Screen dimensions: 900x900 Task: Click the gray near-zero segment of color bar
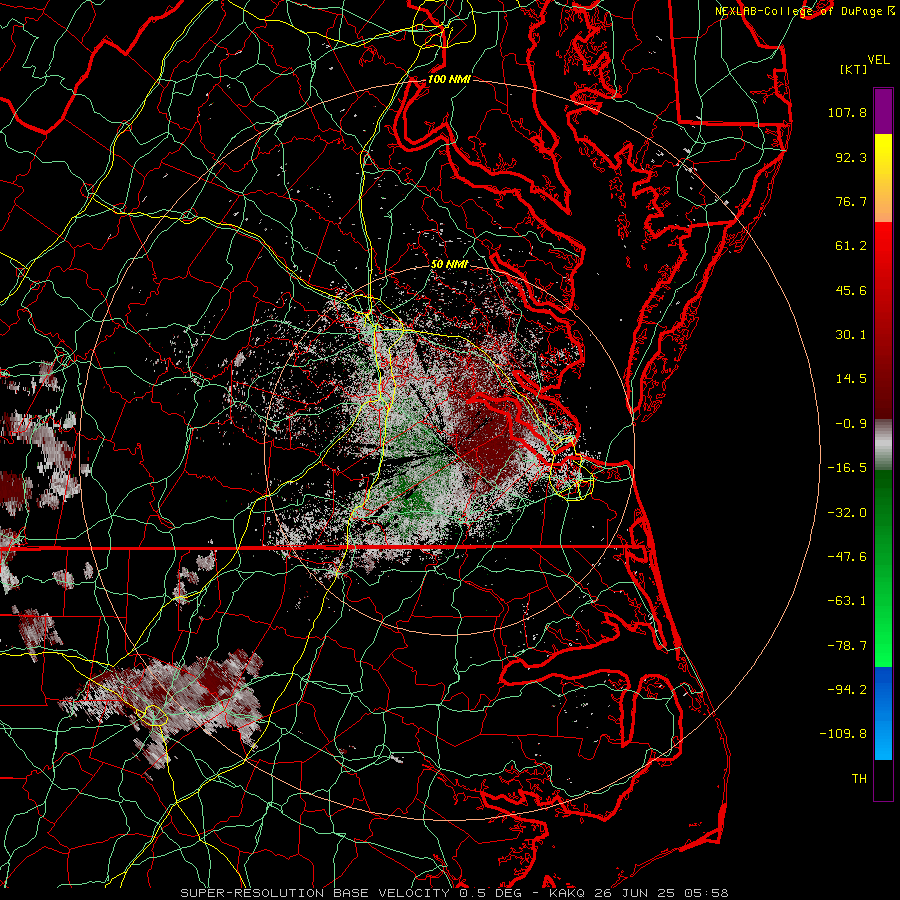[x=883, y=445]
